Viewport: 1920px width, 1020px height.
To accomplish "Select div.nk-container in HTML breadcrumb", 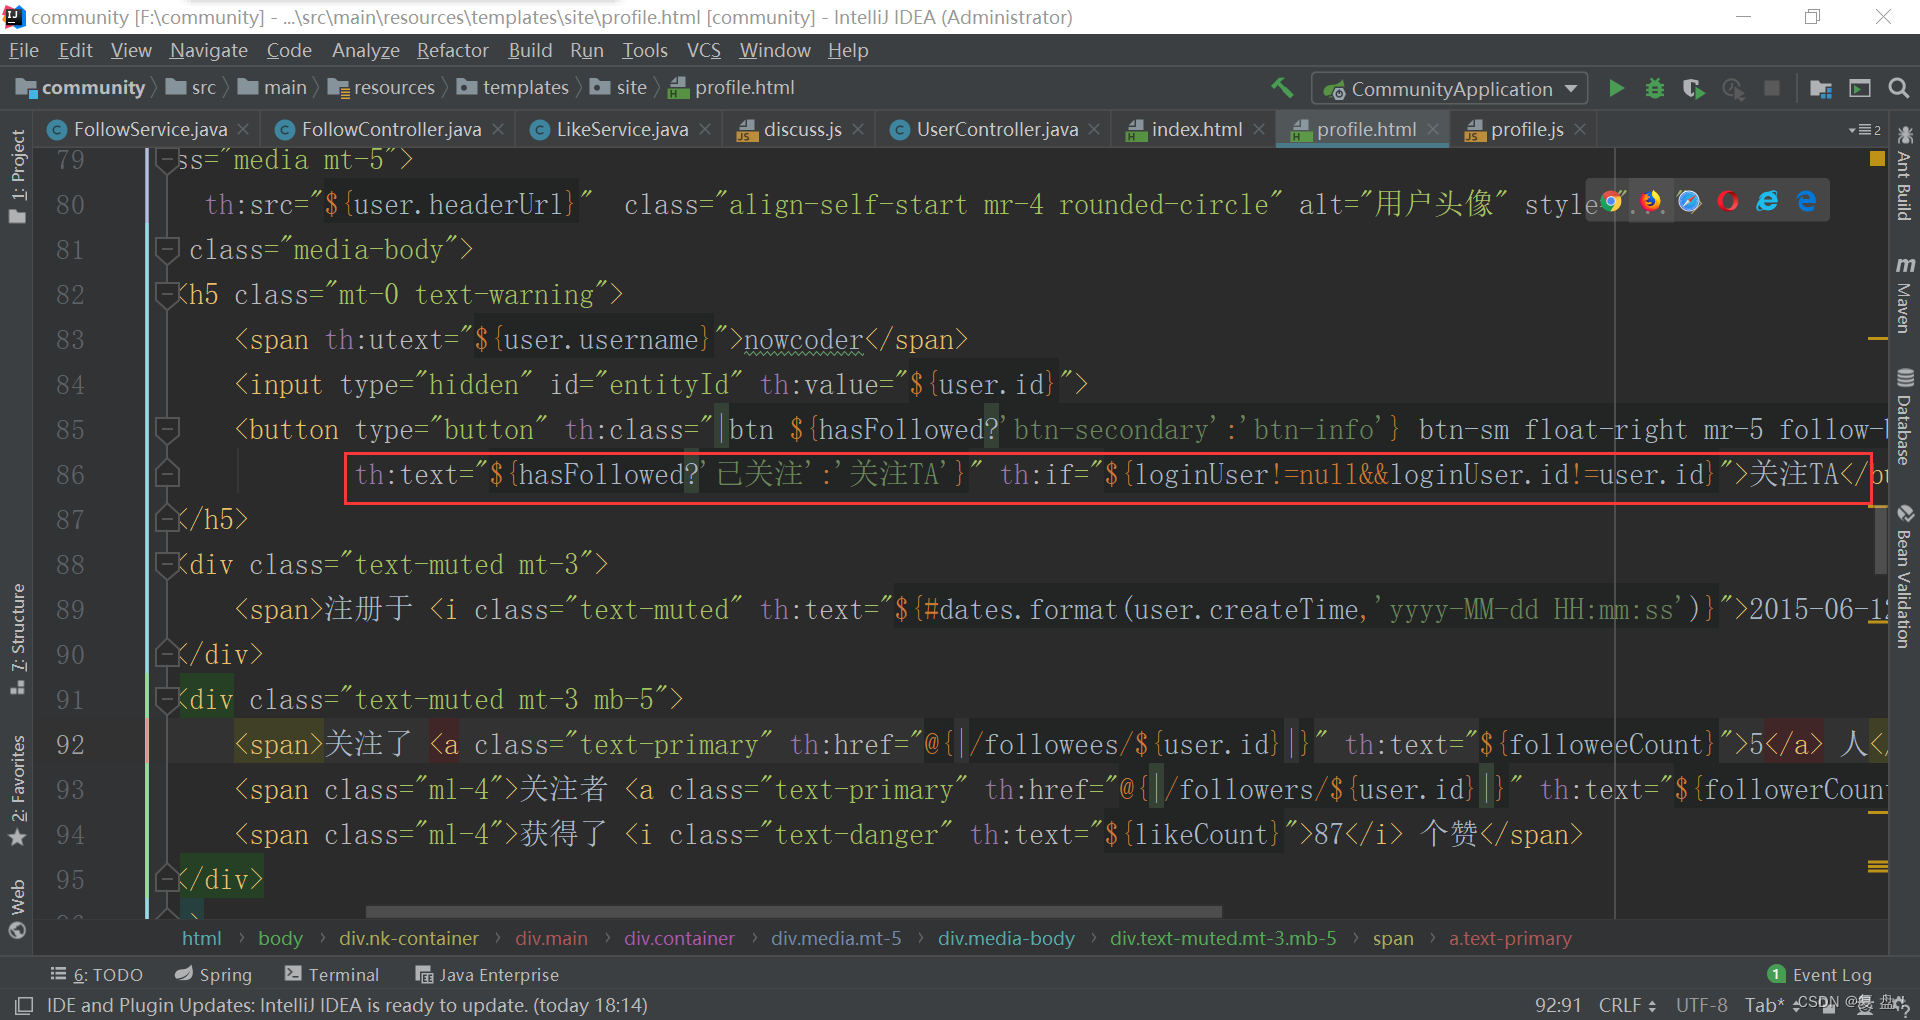I will click(x=408, y=938).
